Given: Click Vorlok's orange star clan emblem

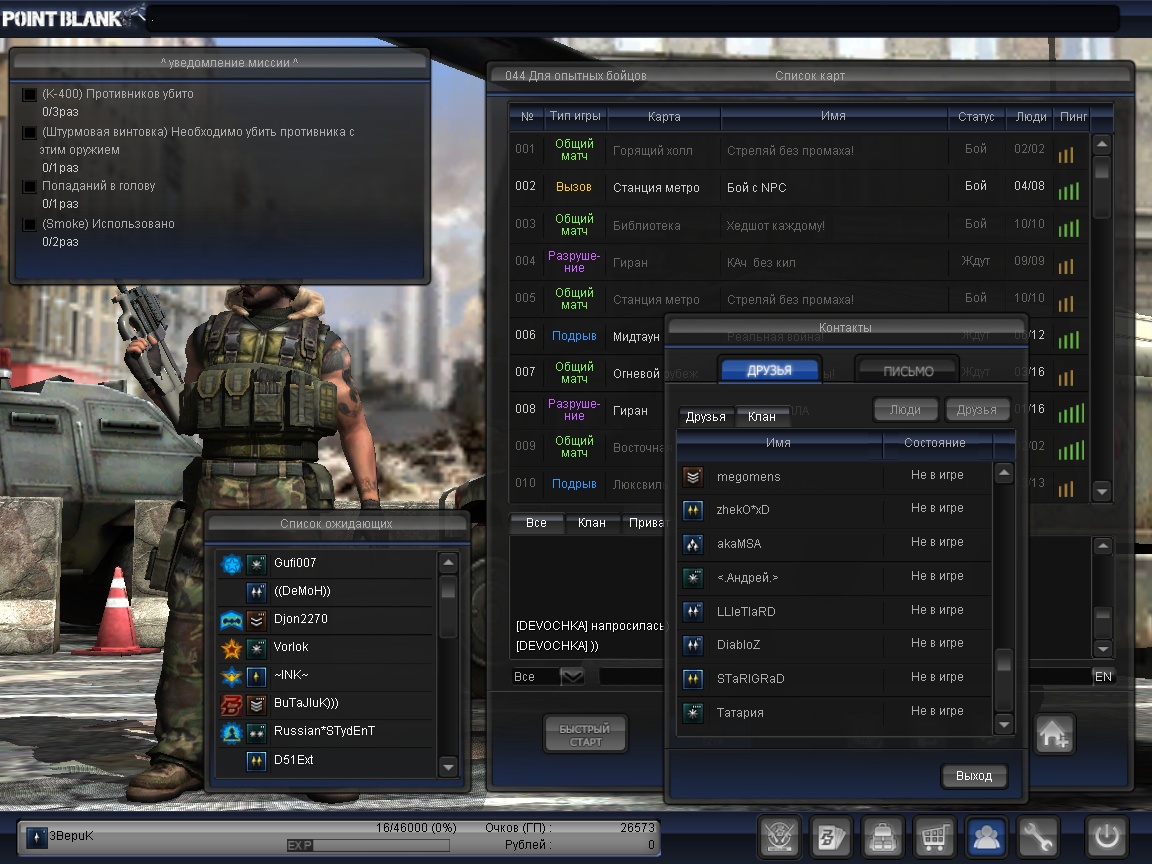Looking at the screenshot, I should pos(231,648).
